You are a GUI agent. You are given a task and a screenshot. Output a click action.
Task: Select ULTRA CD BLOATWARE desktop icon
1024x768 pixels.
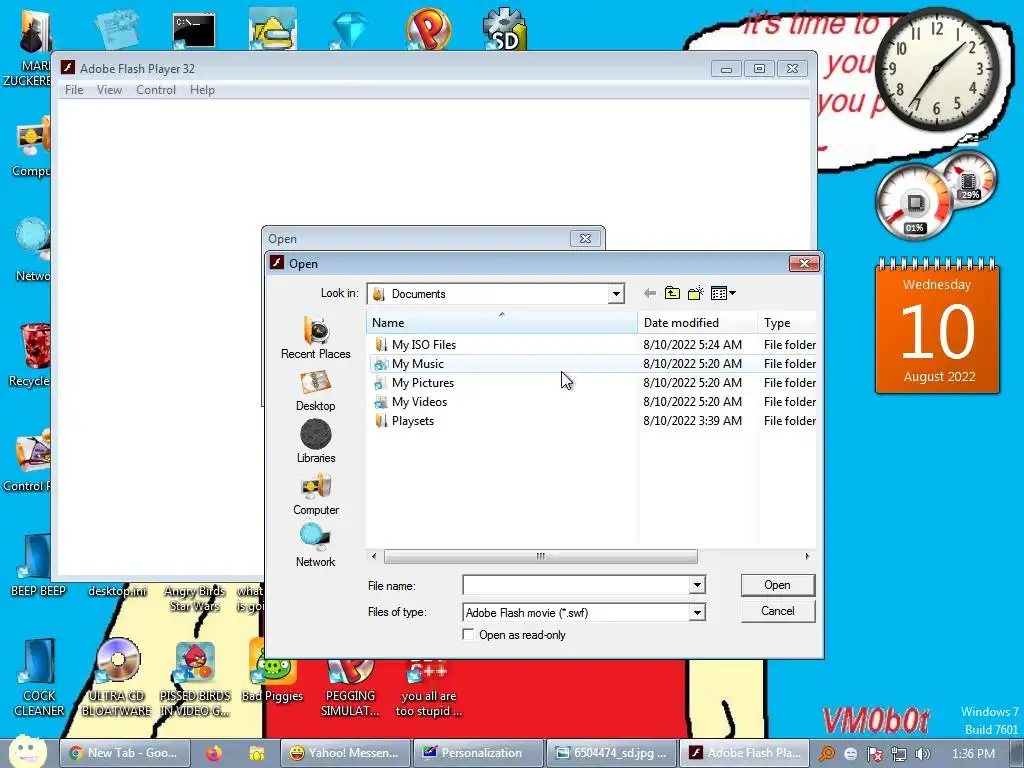pyautogui.click(x=117, y=677)
